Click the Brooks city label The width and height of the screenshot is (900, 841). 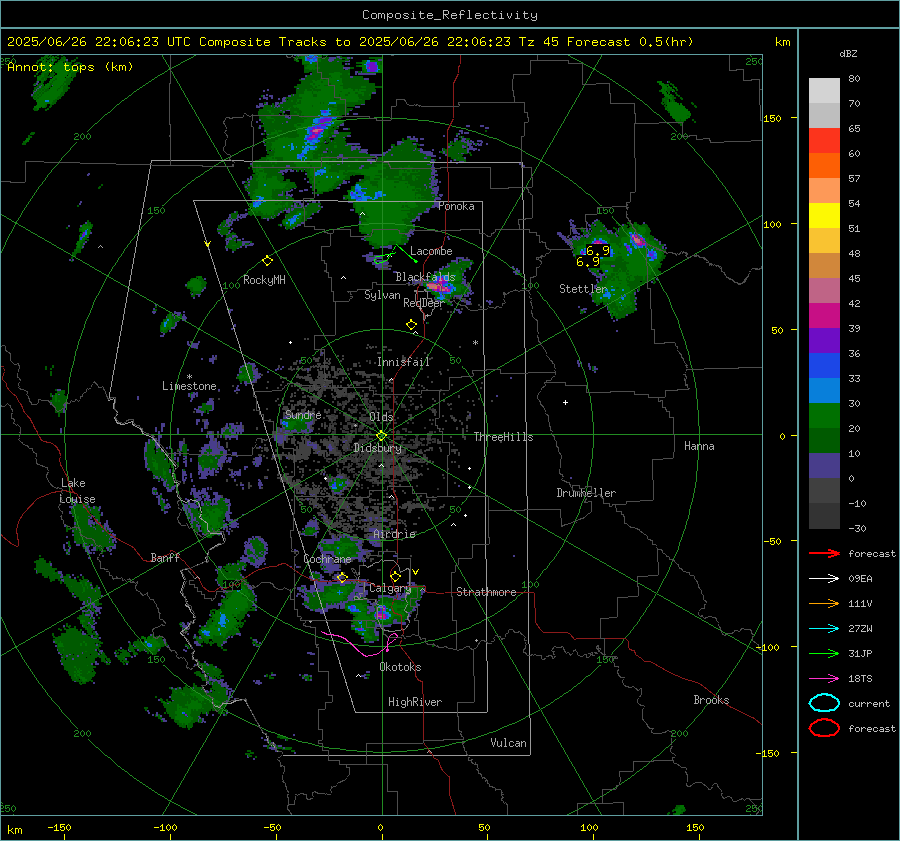coord(711,700)
